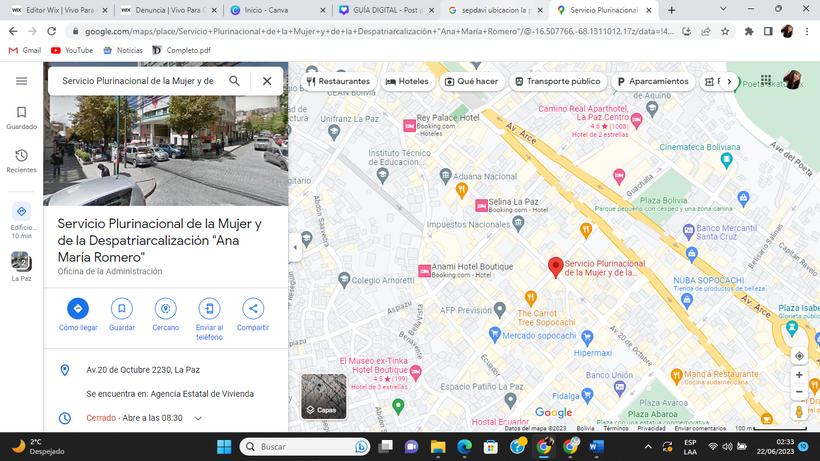Image resolution: width=820 pixels, height=461 pixels.
Task: Zoom in on the map with plus
Action: 799,375
